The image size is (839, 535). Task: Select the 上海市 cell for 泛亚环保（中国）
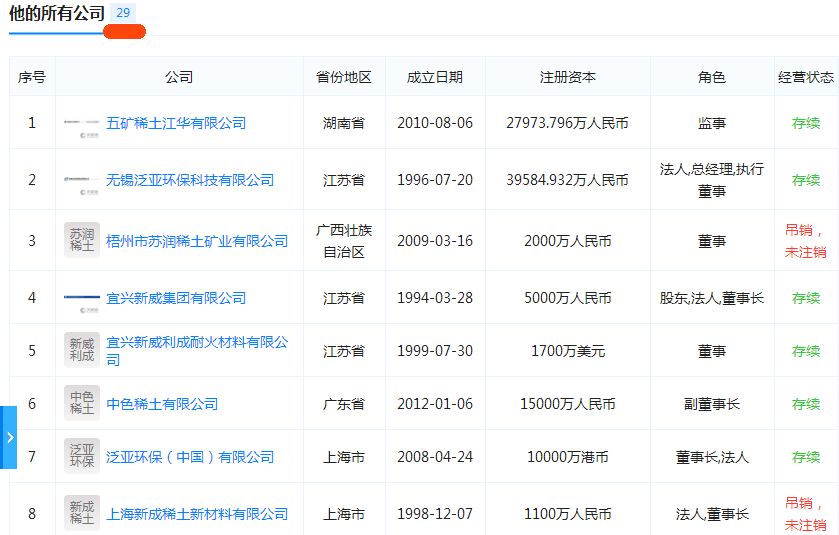(344, 457)
